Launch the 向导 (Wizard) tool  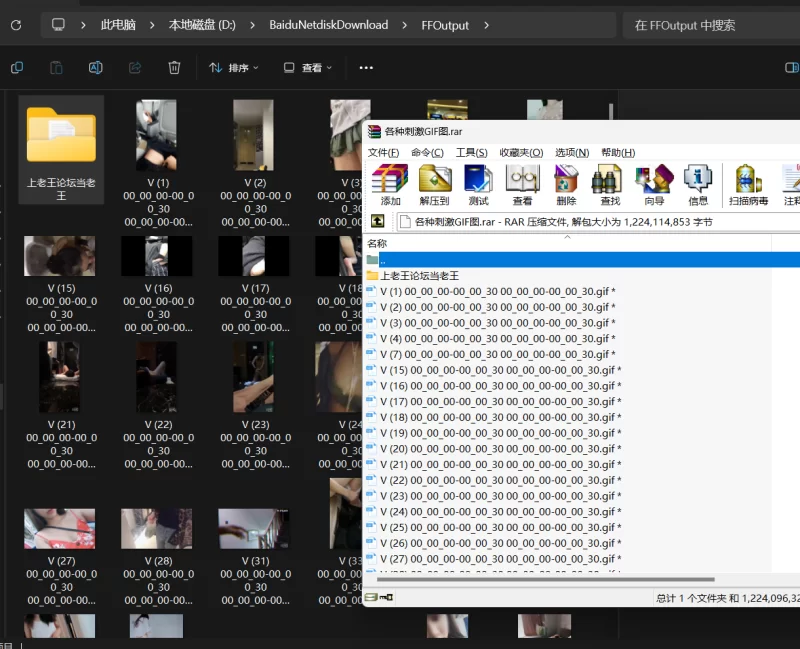(654, 184)
